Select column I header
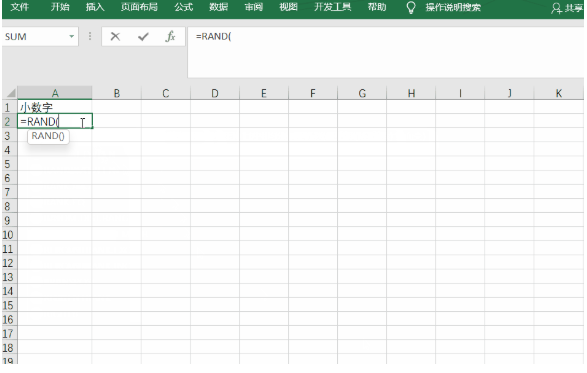 [x=460, y=93]
